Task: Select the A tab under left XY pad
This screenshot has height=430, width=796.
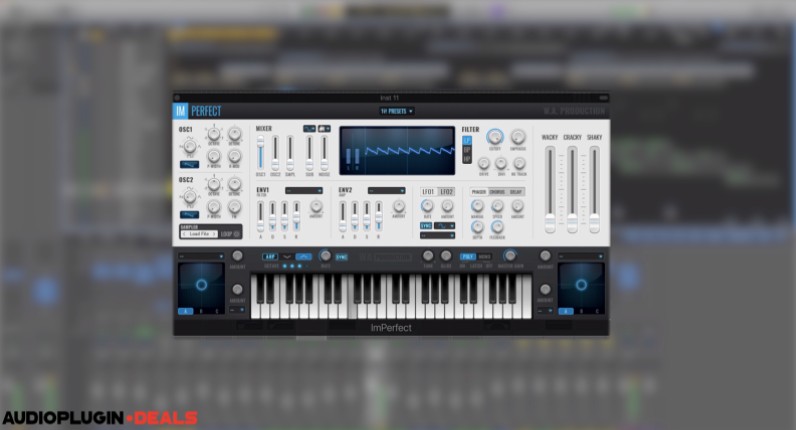Action: [185, 311]
